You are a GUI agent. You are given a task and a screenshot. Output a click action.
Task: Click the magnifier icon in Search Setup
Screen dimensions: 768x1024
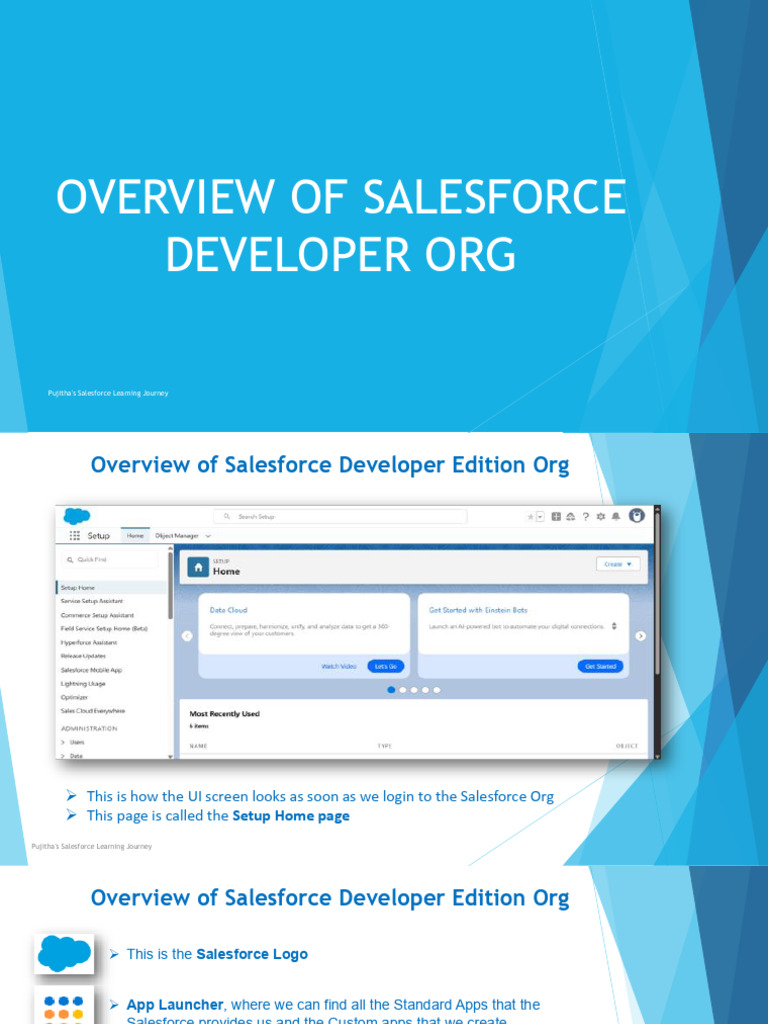click(227, 517)
